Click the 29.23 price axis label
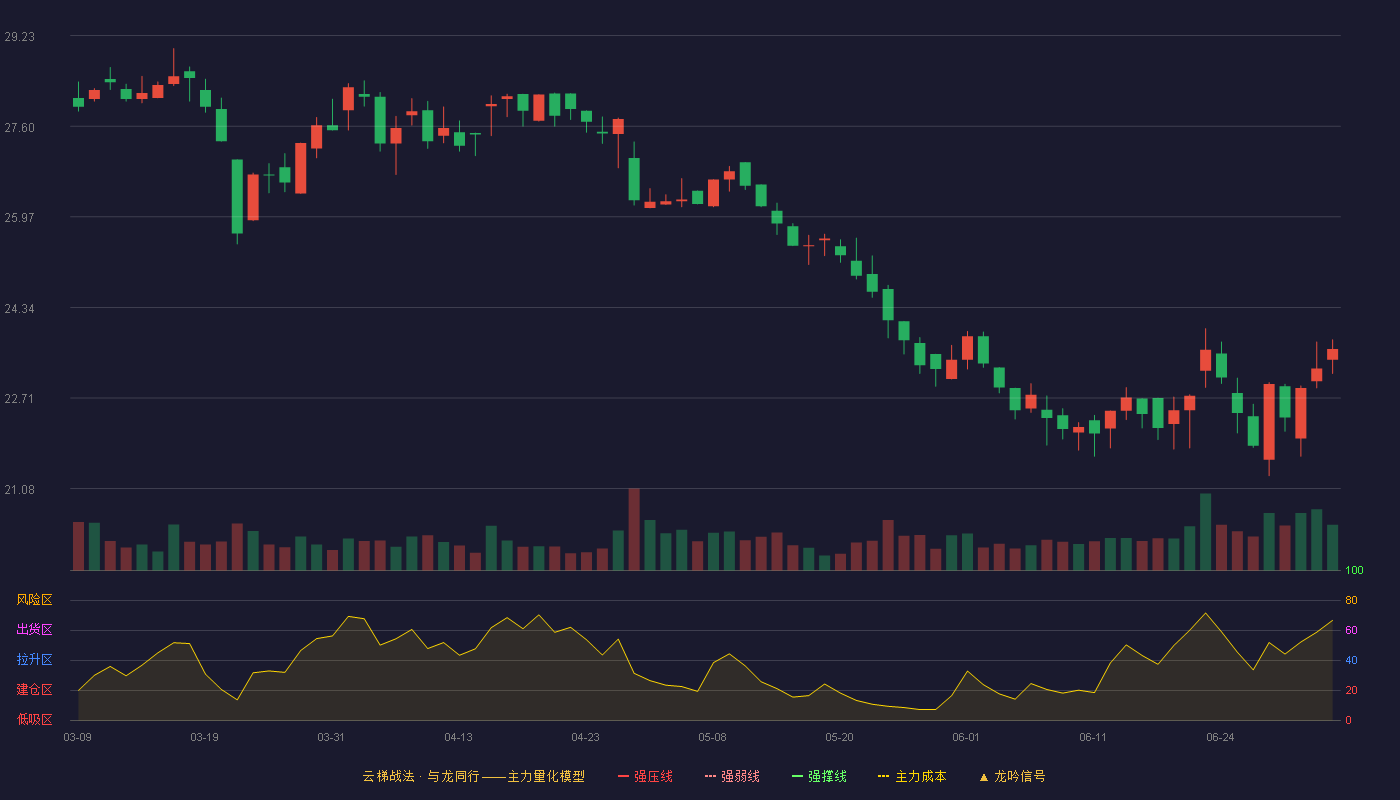This screenshot has height=800, width=1400. pyautogui.click(x=19, y=37)
